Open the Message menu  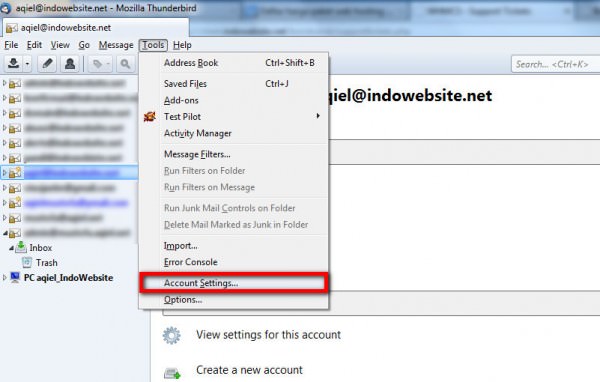tap(116, 45)
